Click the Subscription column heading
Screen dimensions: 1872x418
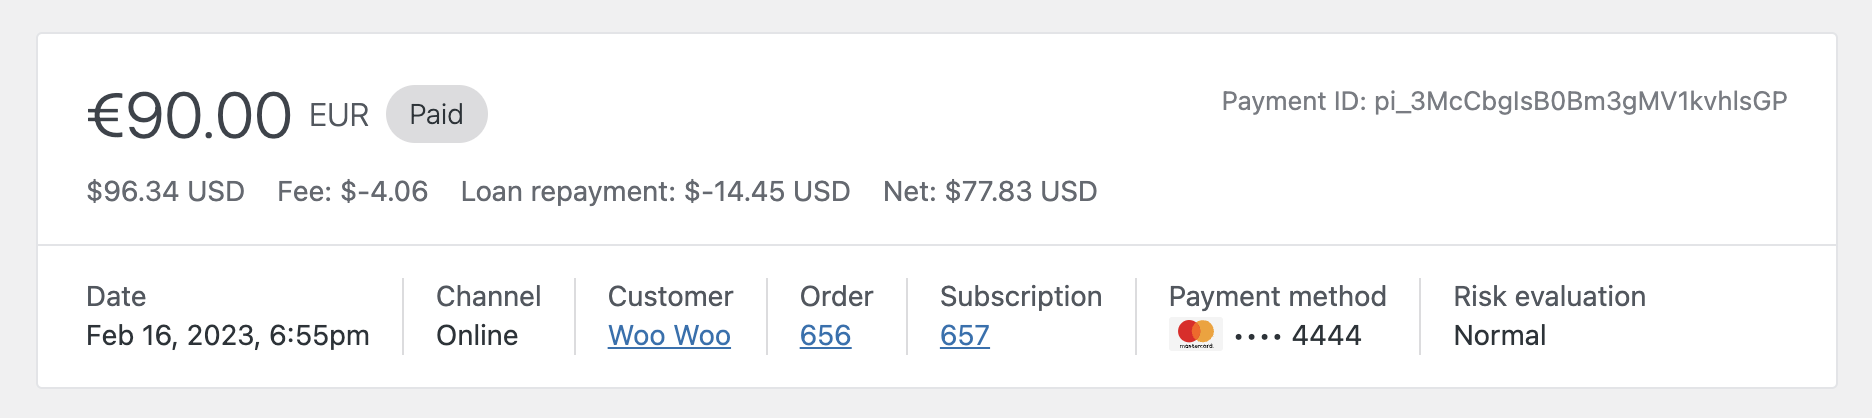[1020, 297]
